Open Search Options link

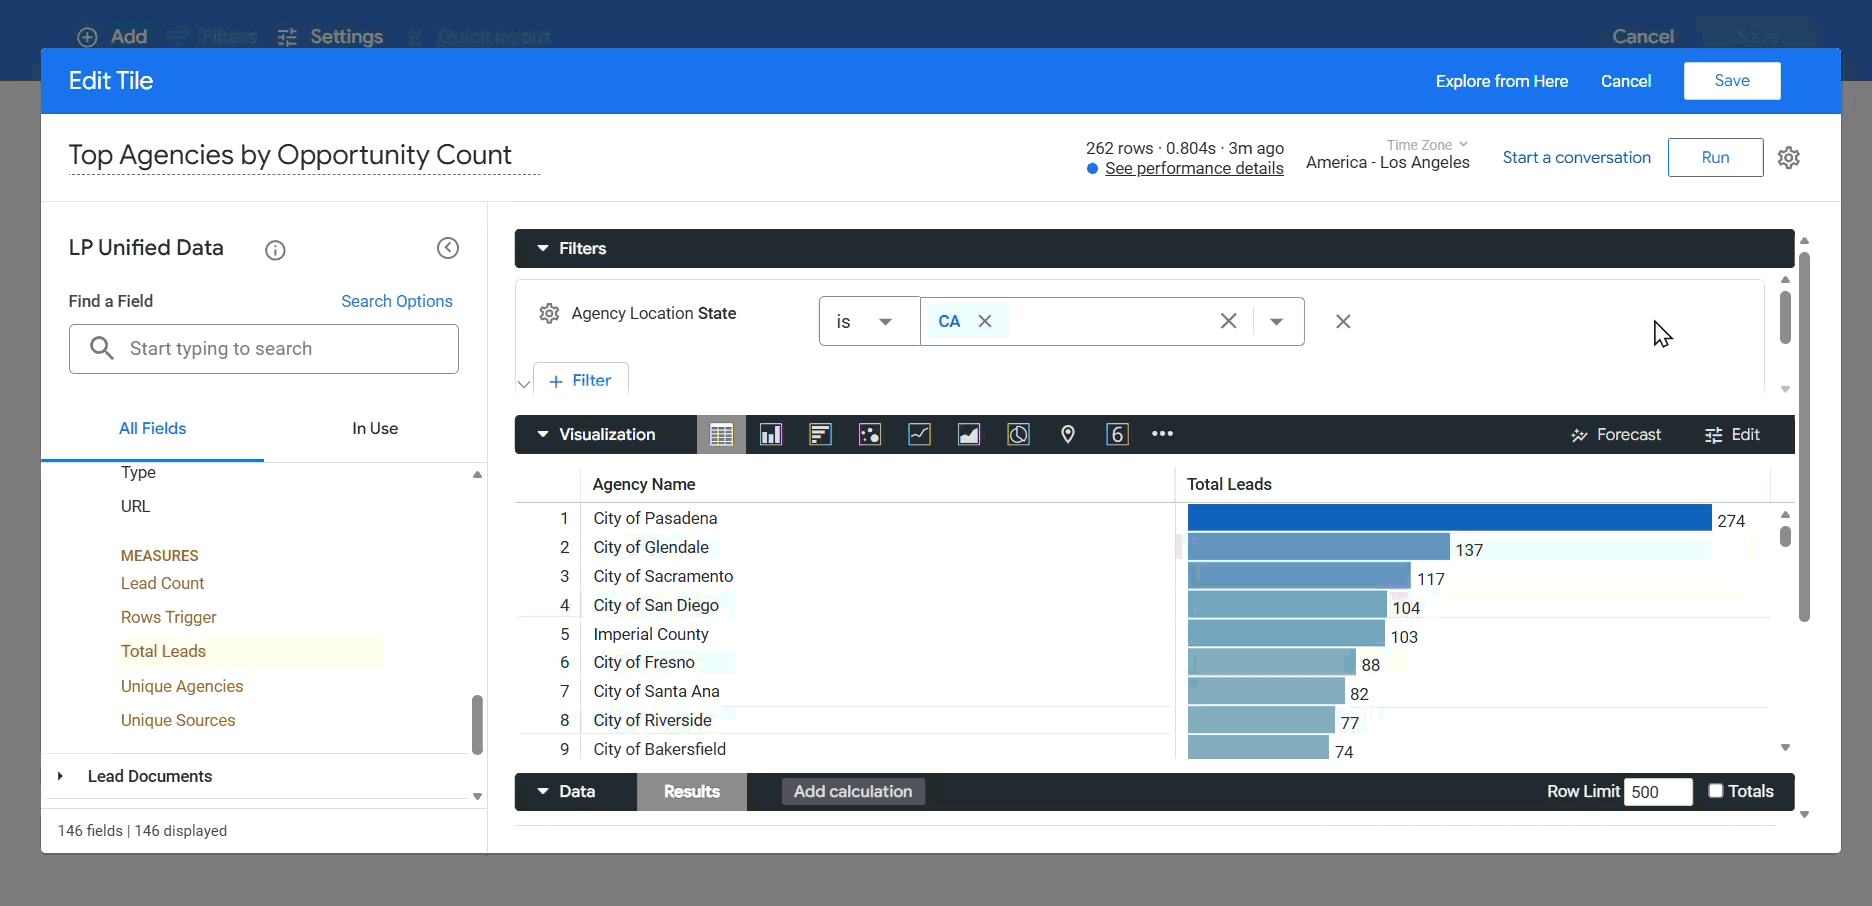coord(396,301)
